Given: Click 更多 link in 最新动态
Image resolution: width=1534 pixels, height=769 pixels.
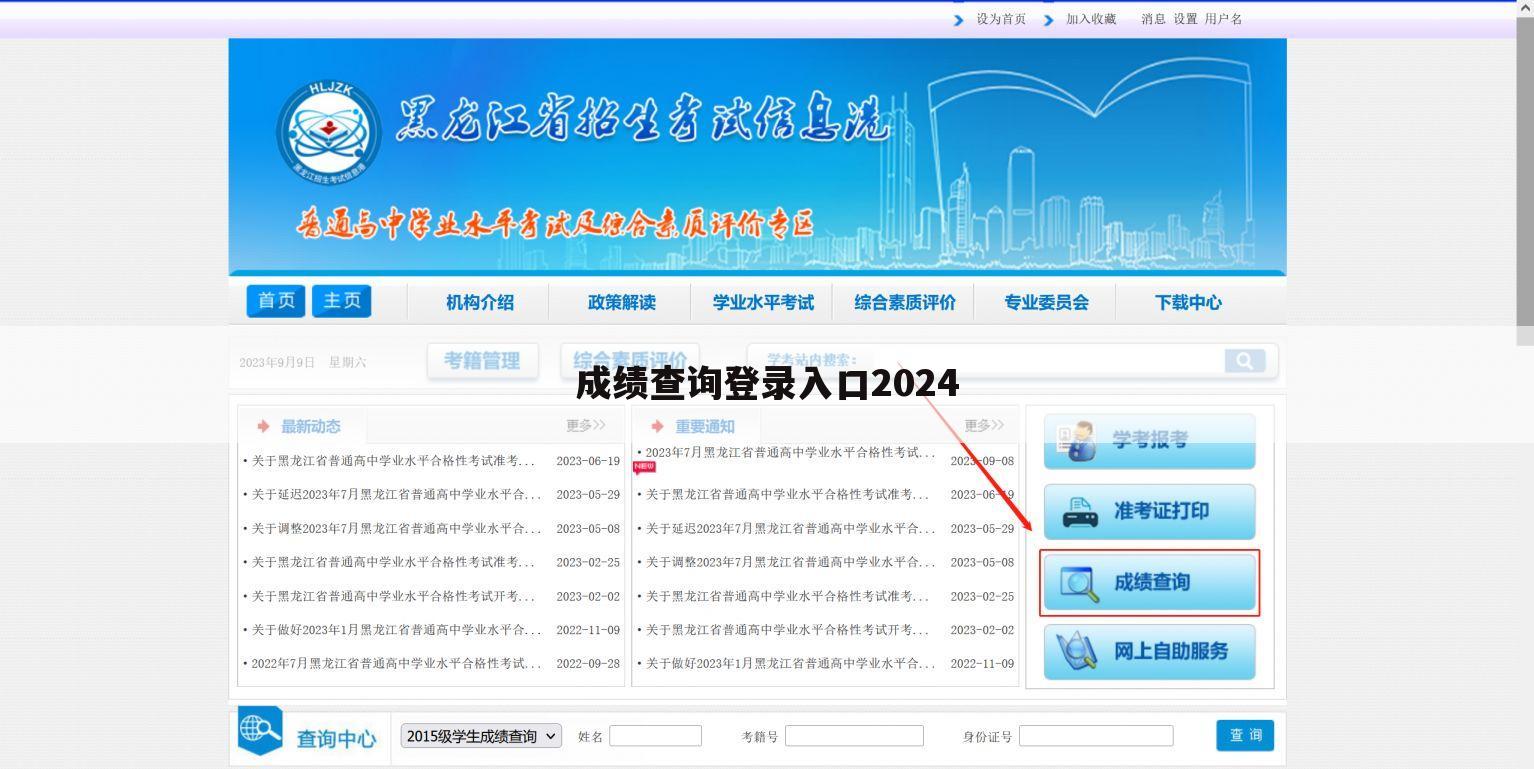Looking at the screenshot, I should 586,426.
